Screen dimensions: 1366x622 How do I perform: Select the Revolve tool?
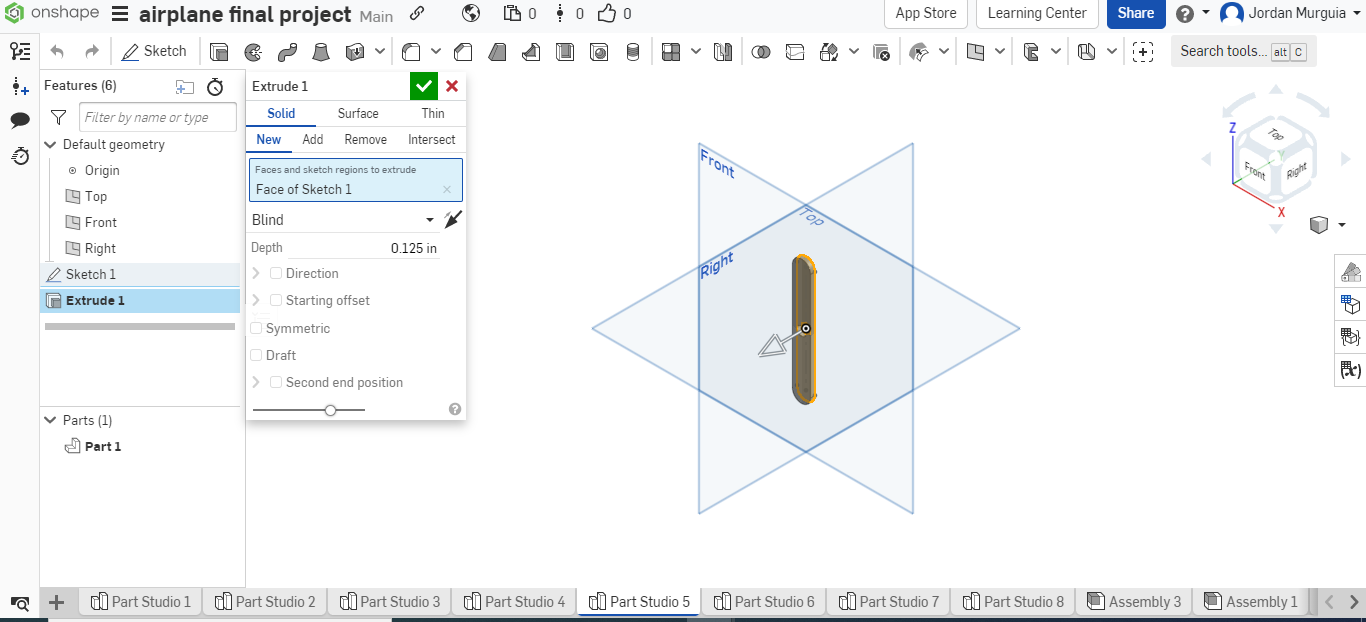pyautogui.click(x=253, y=51)
